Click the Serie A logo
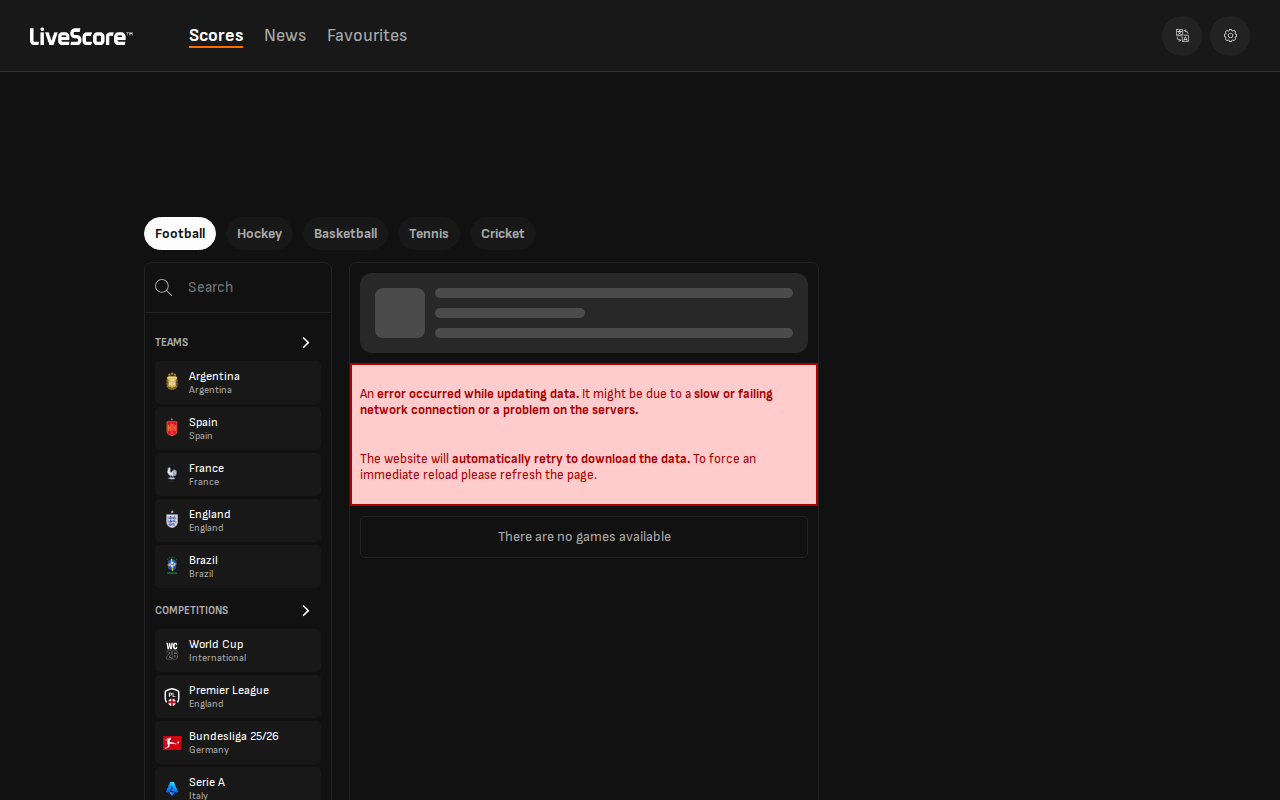 pos(172,789)
